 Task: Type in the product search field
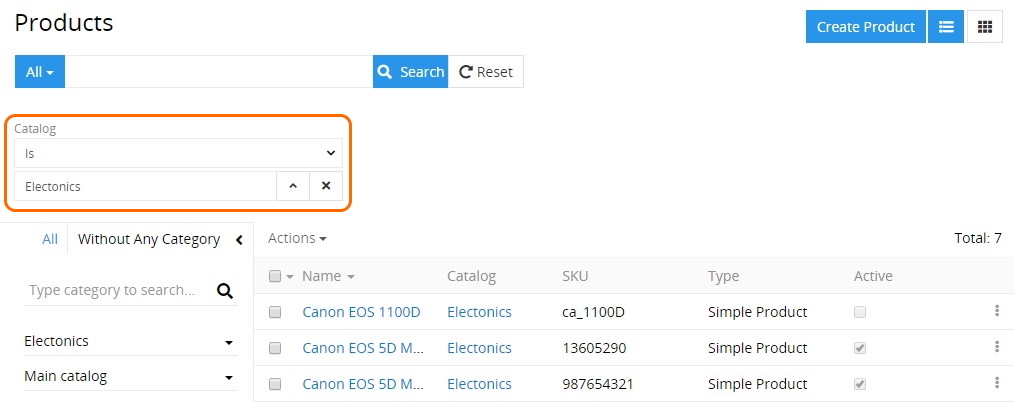click(x=218, y=72)
